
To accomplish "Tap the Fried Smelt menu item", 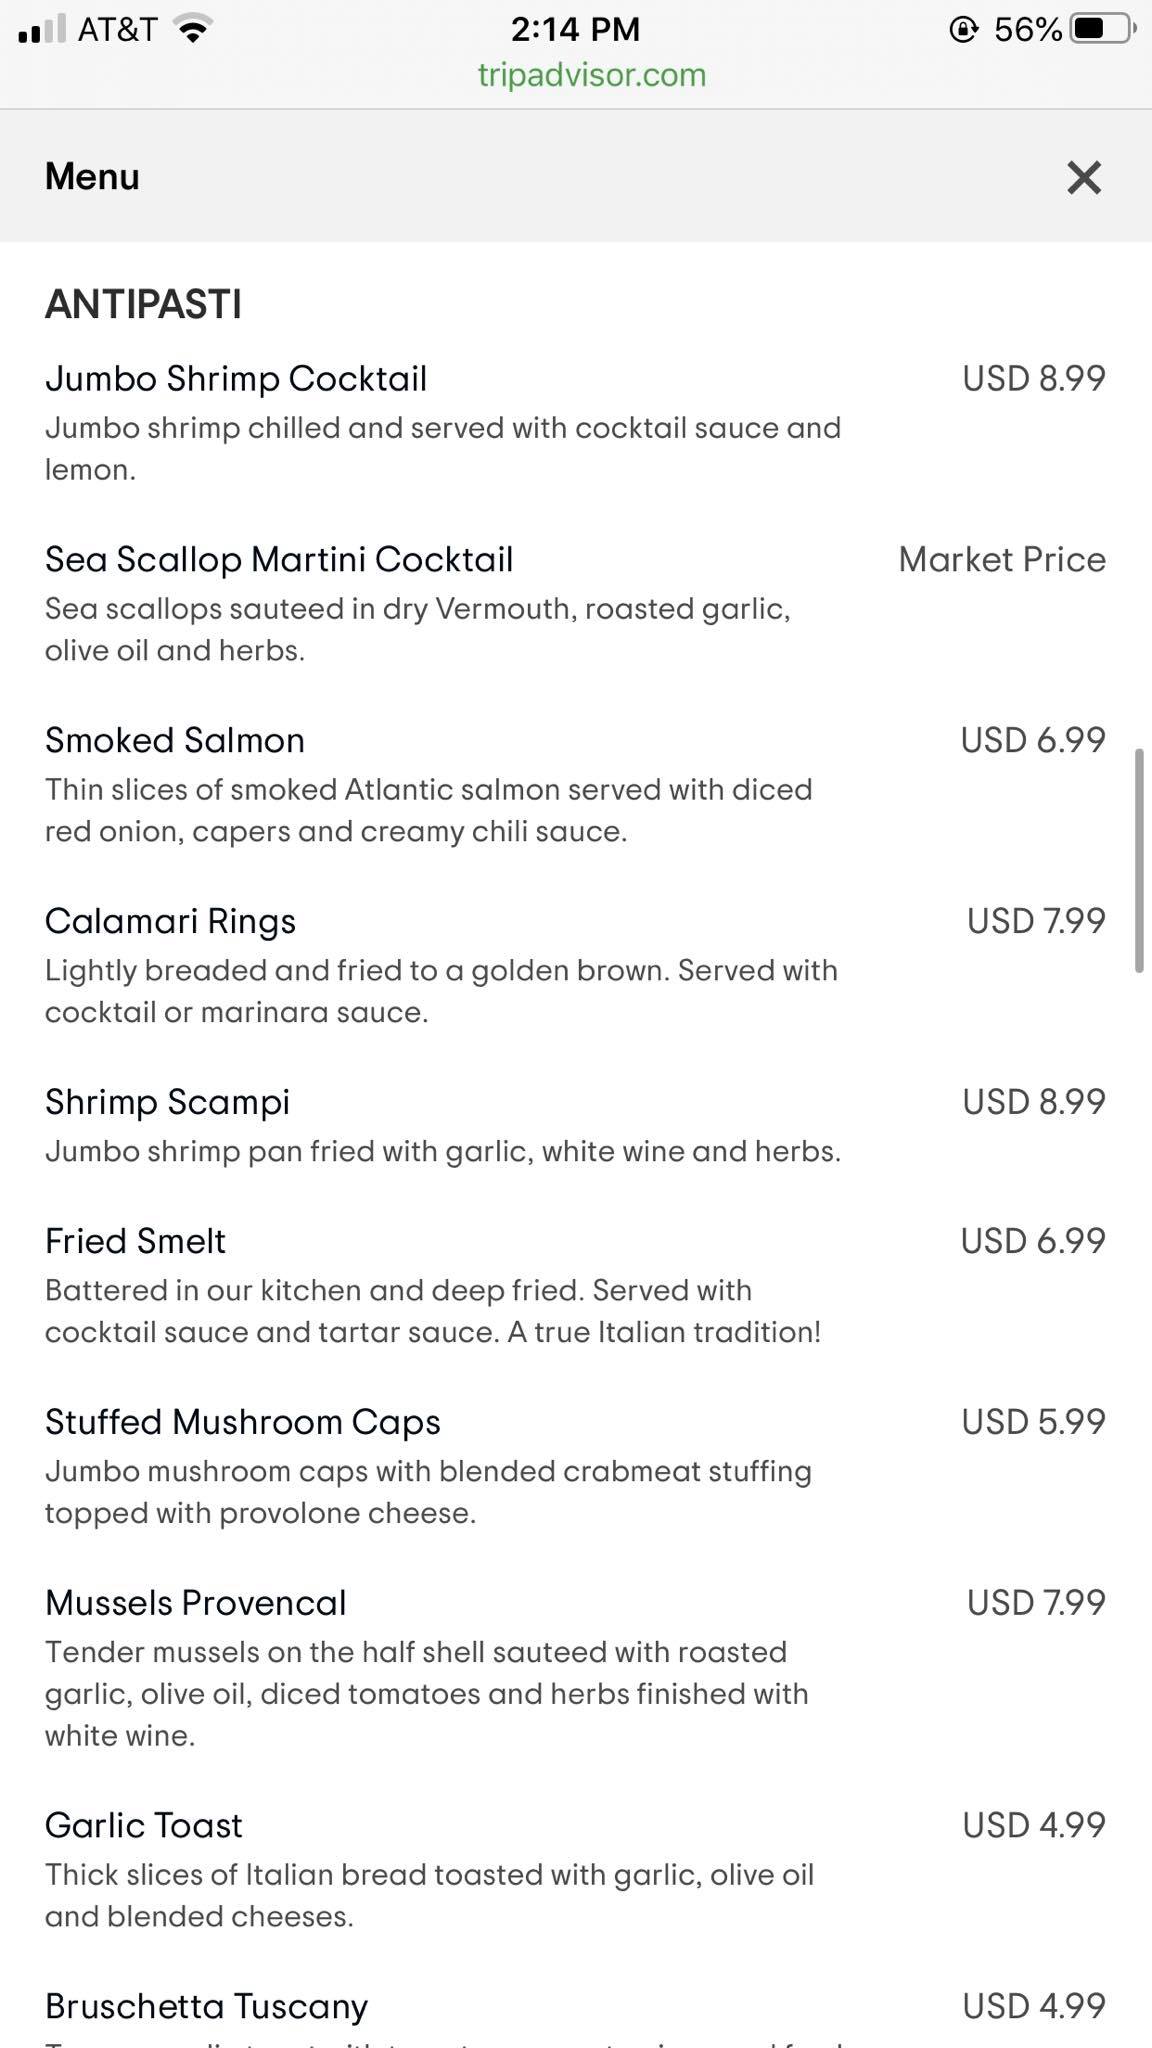I will click(x=136, y=1241).
